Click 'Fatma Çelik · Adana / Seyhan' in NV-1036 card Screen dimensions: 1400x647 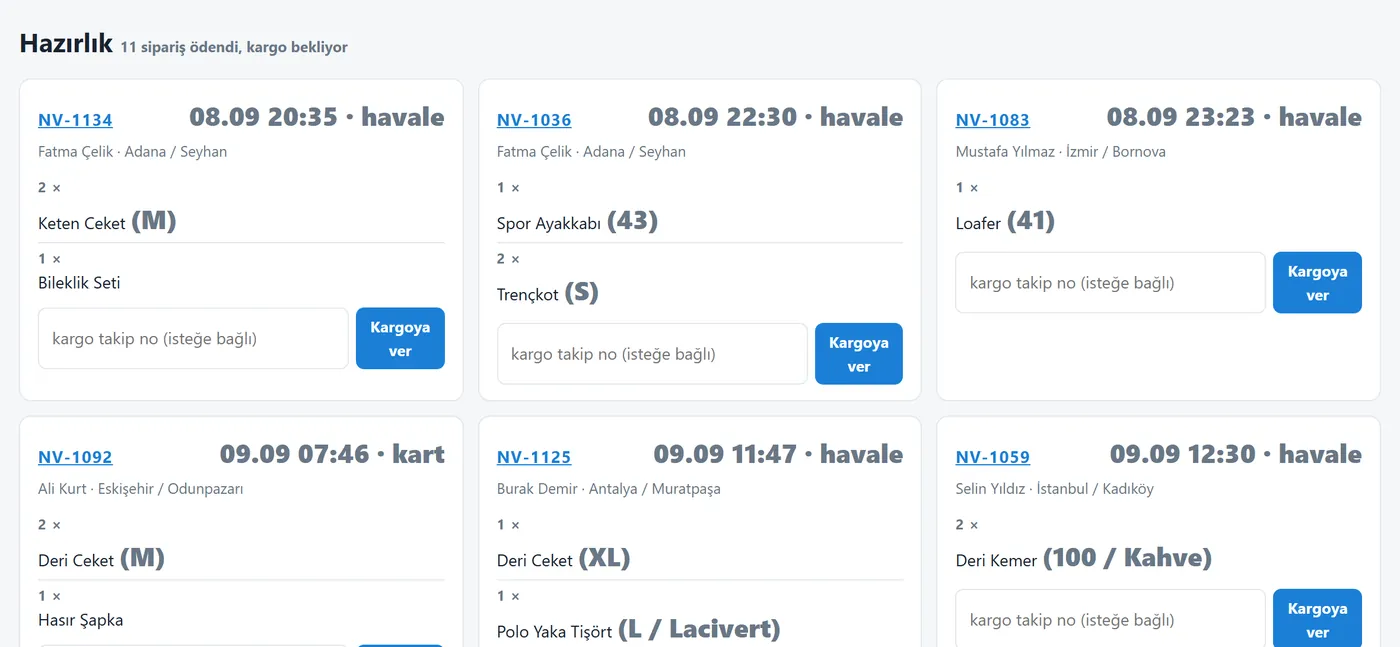click(x=591, y=152)
